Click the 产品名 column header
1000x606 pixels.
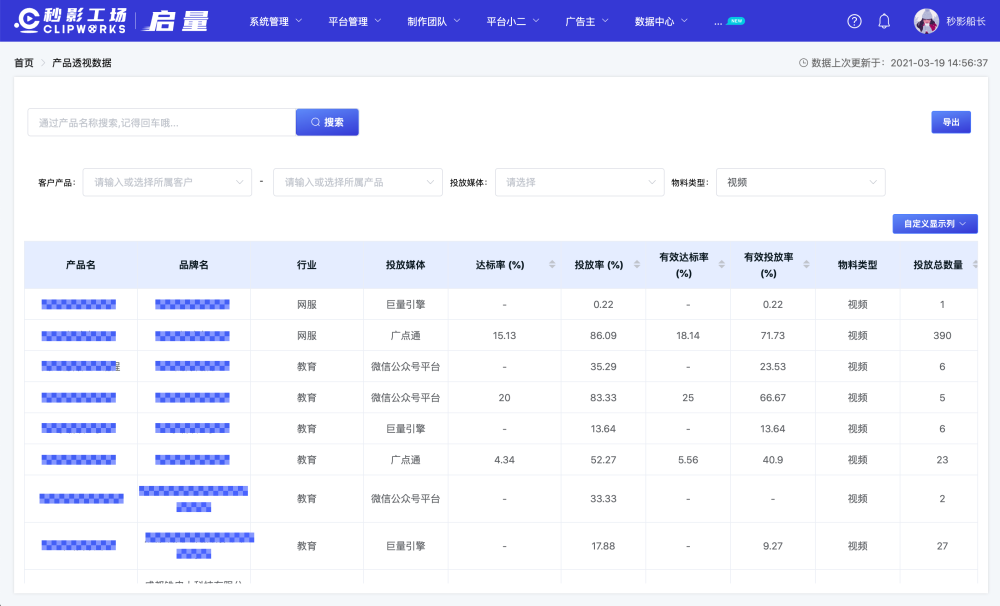(80, 265)
